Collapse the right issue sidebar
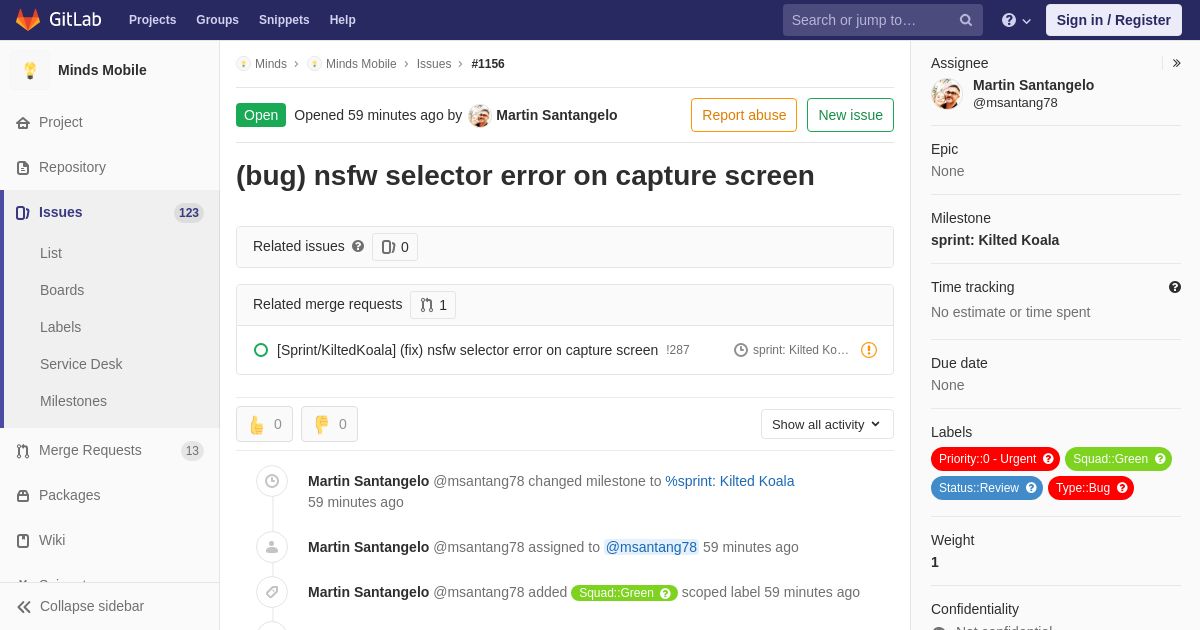 pyautogui.click(x=1176, y=63)
